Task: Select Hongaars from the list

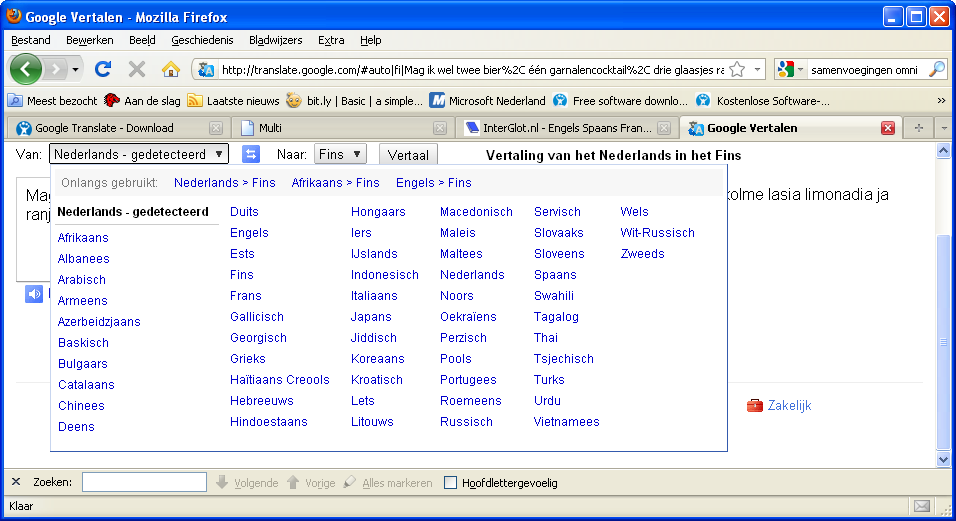Action: tap(378, 212)
